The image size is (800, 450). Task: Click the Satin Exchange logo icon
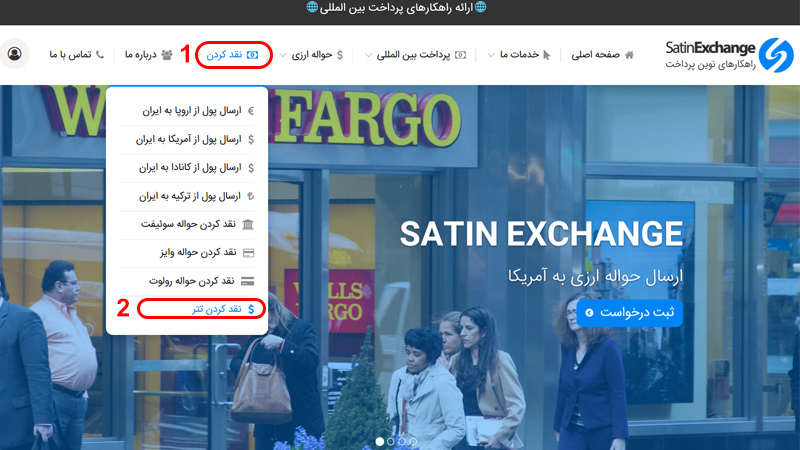(774, 55)
